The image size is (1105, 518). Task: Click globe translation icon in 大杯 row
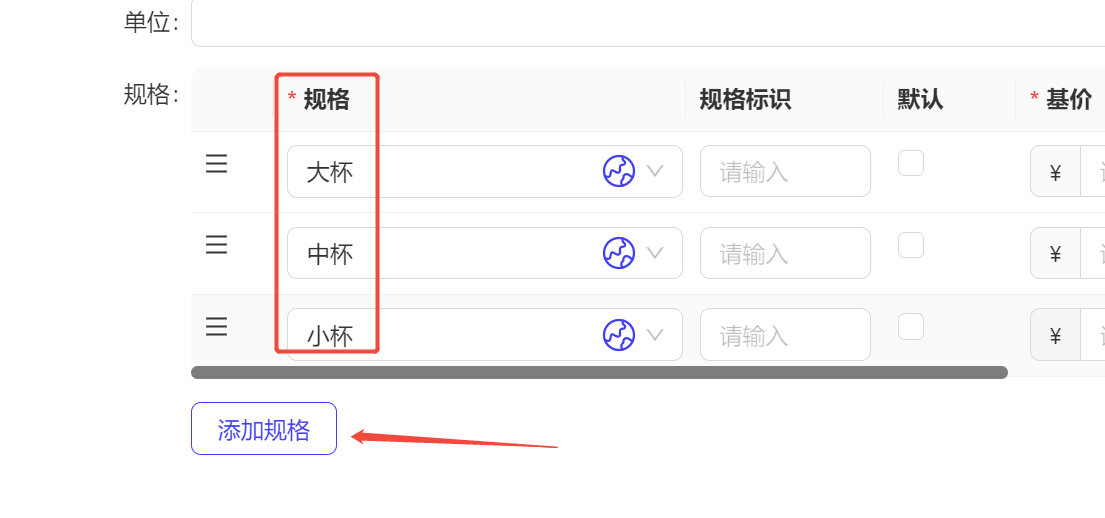click(619, 171)
